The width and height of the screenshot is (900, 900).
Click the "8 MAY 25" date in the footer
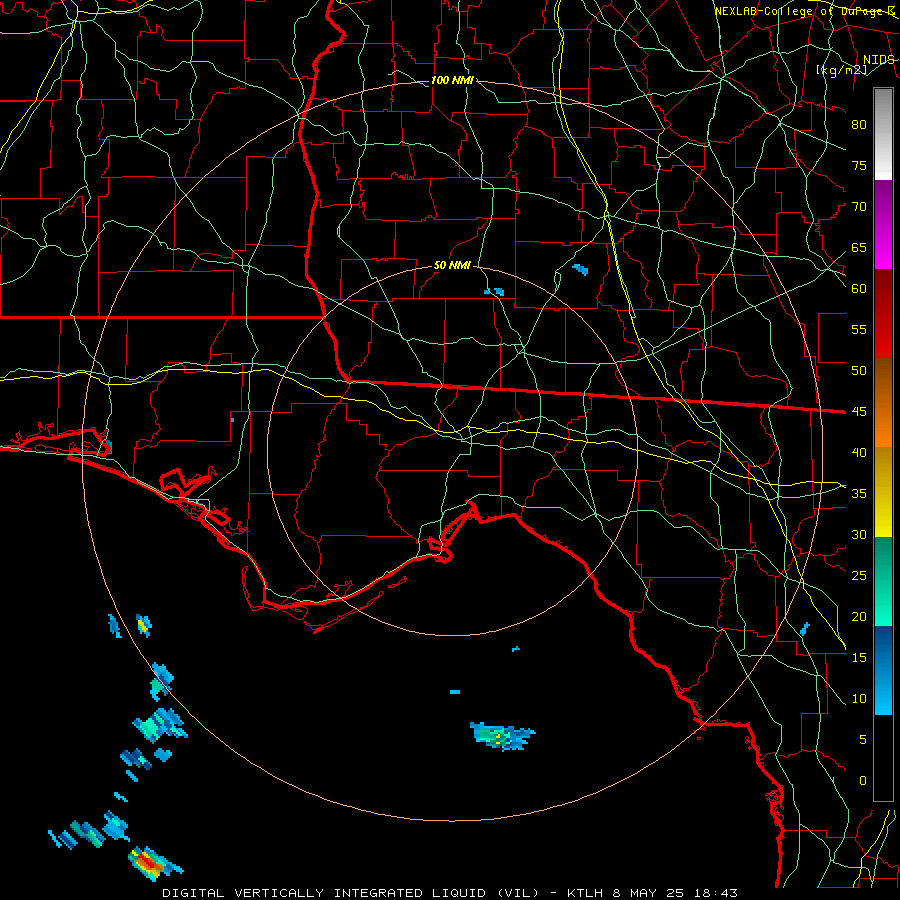point(649,893)
